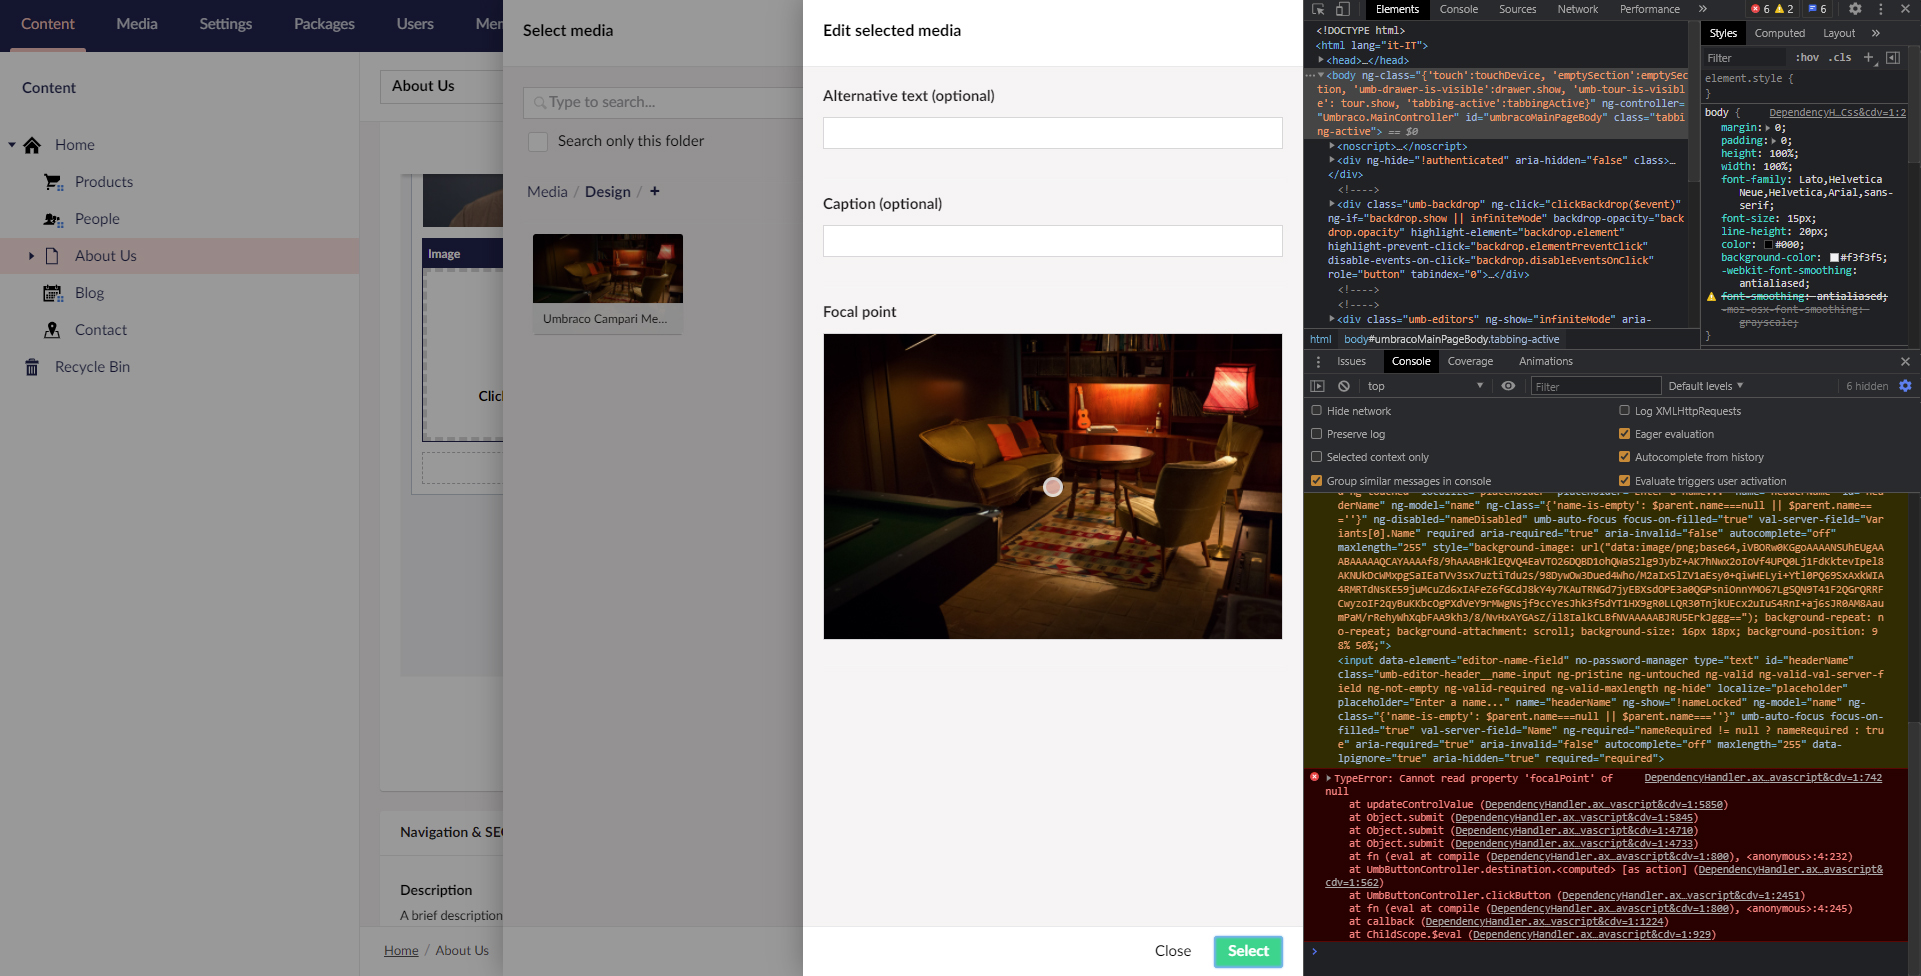Open the Coverage drawer tab
The image size is (1921, 976).
(x=1470, y=362)
